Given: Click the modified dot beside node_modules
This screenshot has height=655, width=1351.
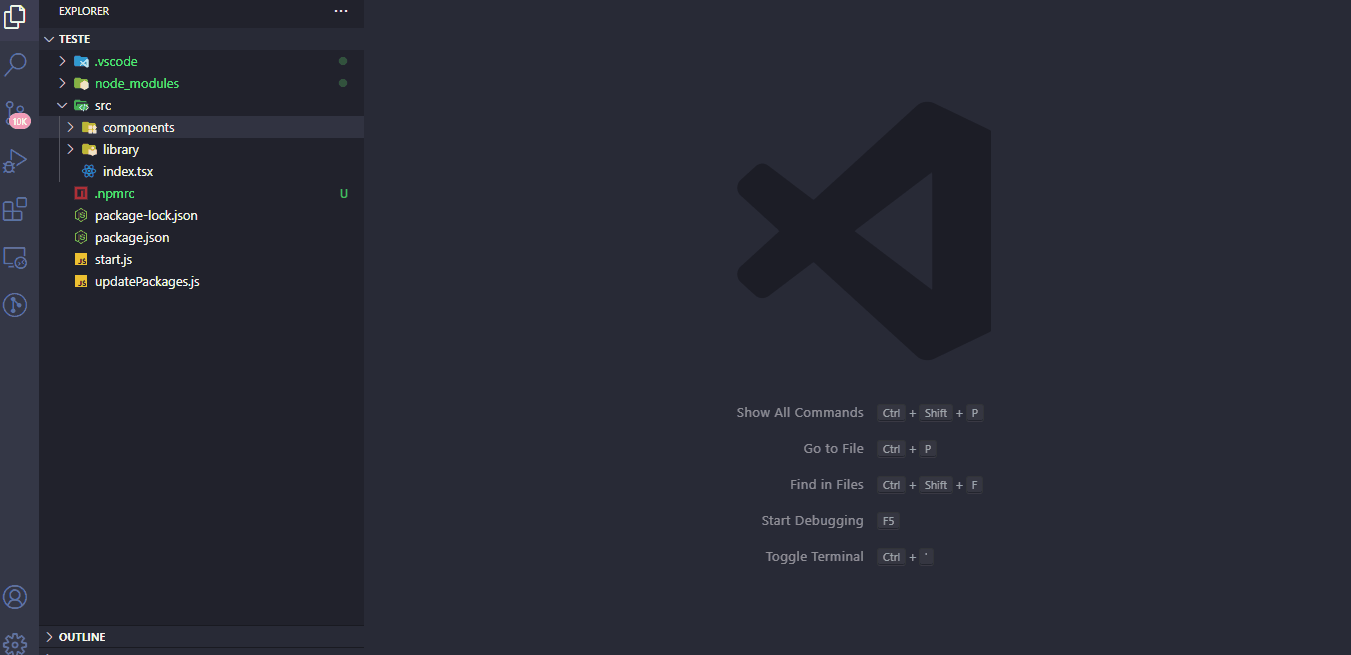Looking at the screenshot, I should tap(343, 83).
